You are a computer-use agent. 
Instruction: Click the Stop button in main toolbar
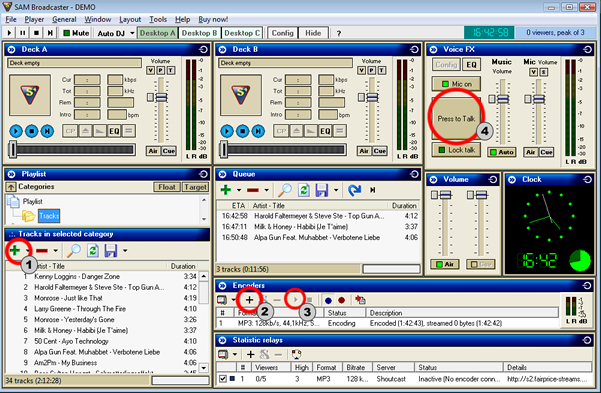[x=36, y=33]
